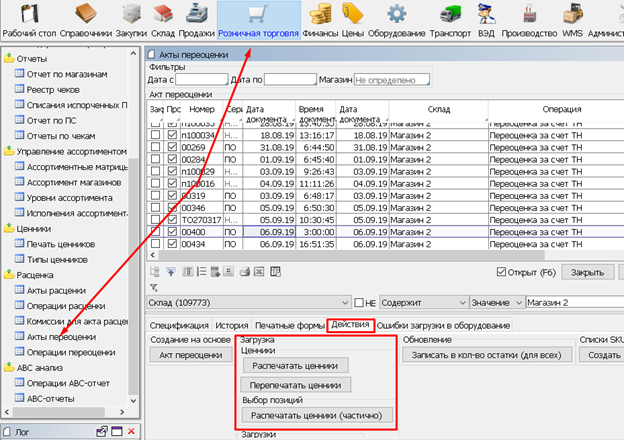Select Акты переоценки in the left tree
624x440 pixels.
62,337
